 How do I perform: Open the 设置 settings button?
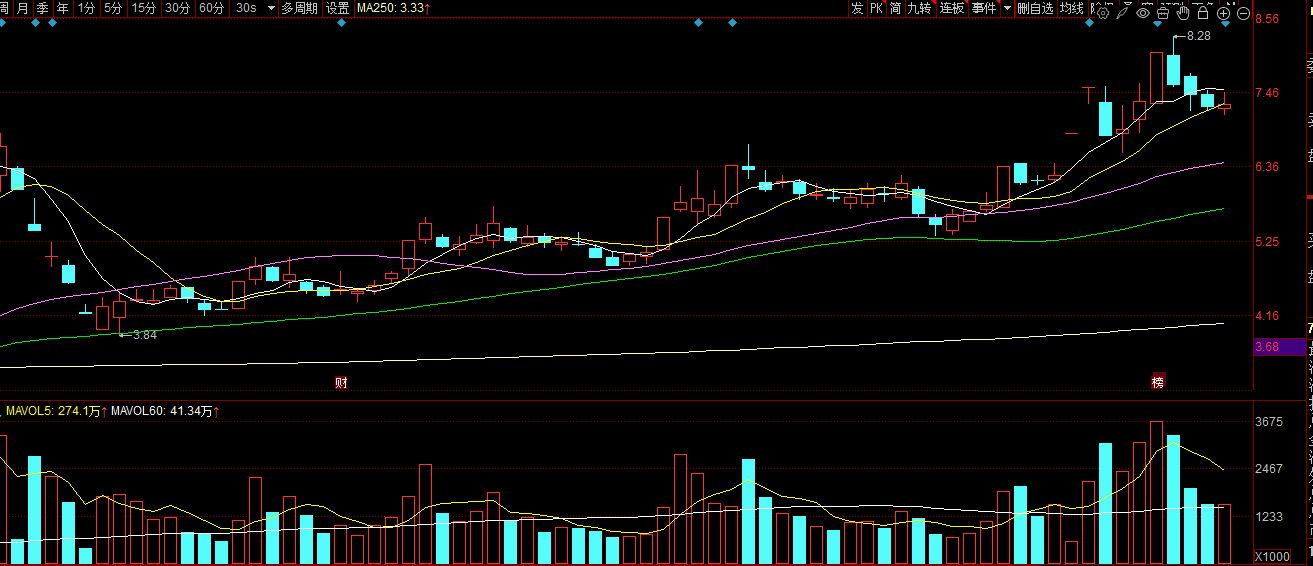(338, 8)
